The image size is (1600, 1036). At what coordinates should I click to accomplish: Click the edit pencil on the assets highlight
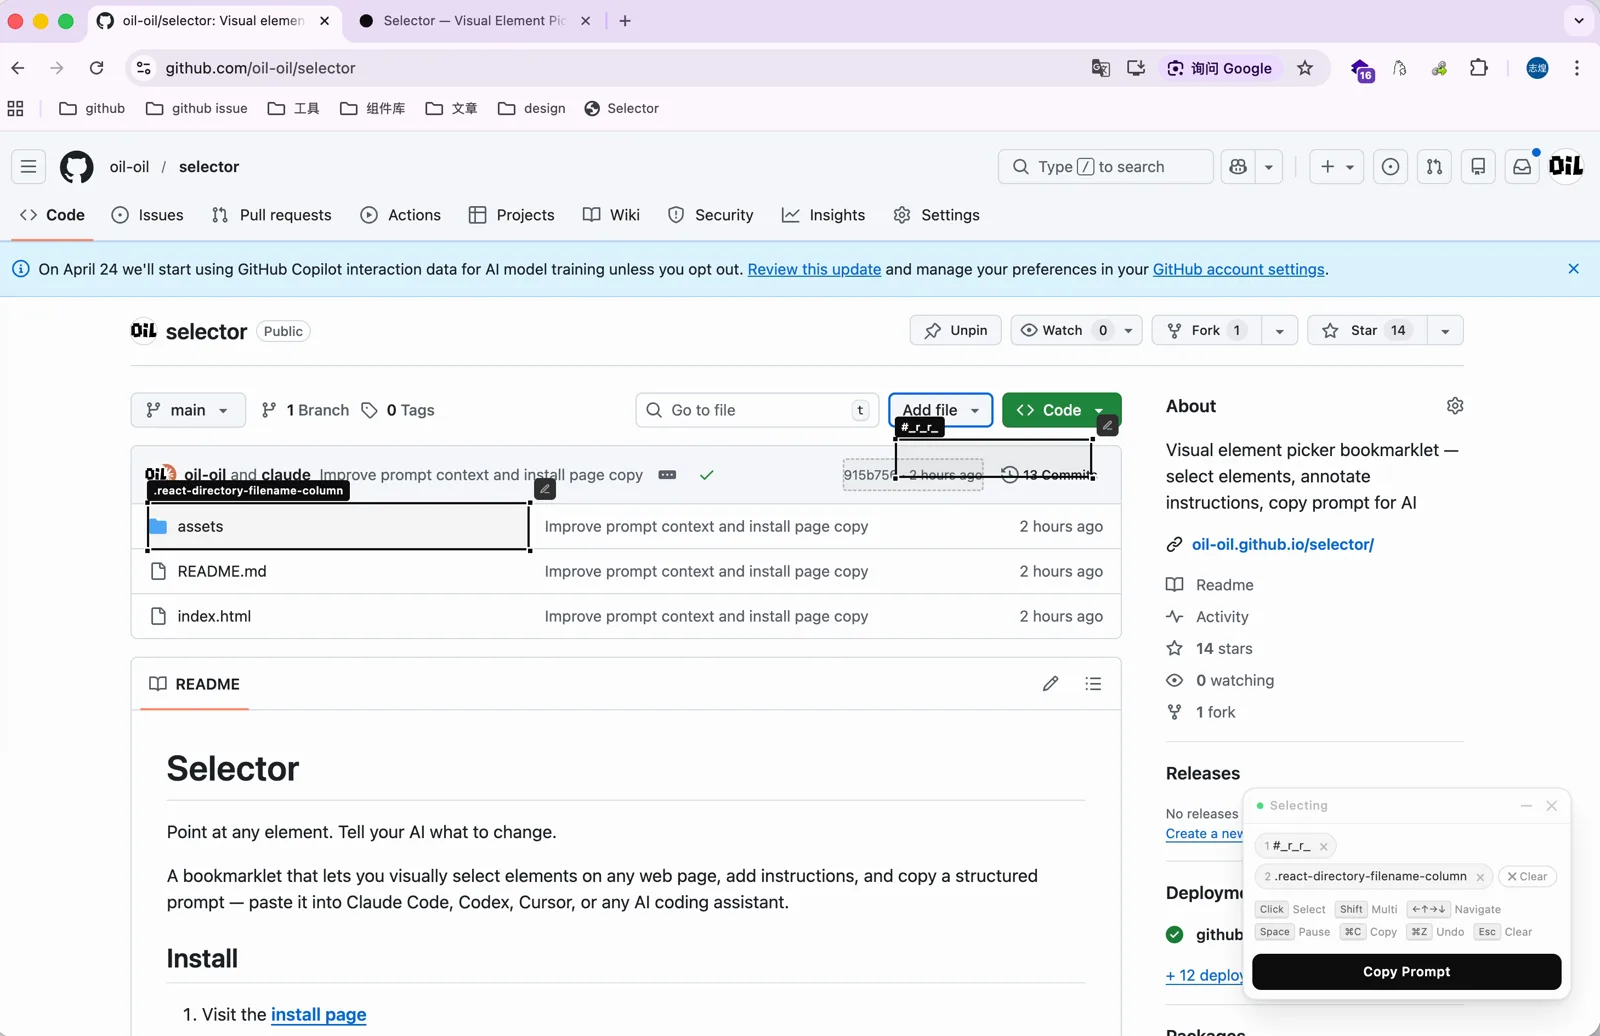pyautogui.click(x=545, y=489)
